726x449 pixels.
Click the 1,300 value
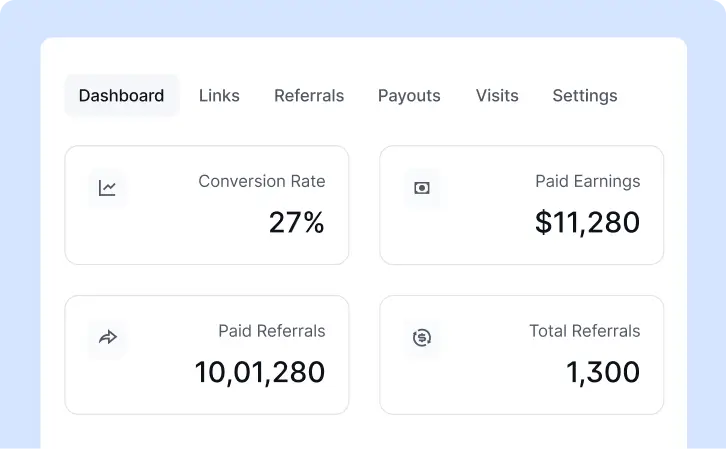(x=603, y=373)
